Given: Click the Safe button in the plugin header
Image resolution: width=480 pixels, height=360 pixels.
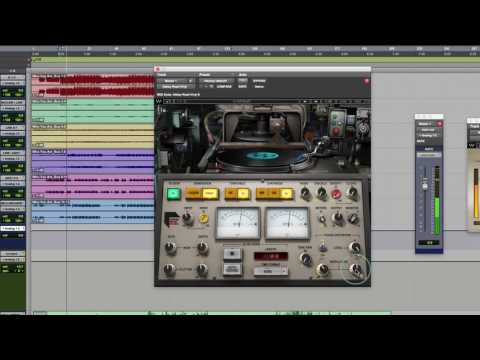Looking at the screenshot, I should point(242,87).
